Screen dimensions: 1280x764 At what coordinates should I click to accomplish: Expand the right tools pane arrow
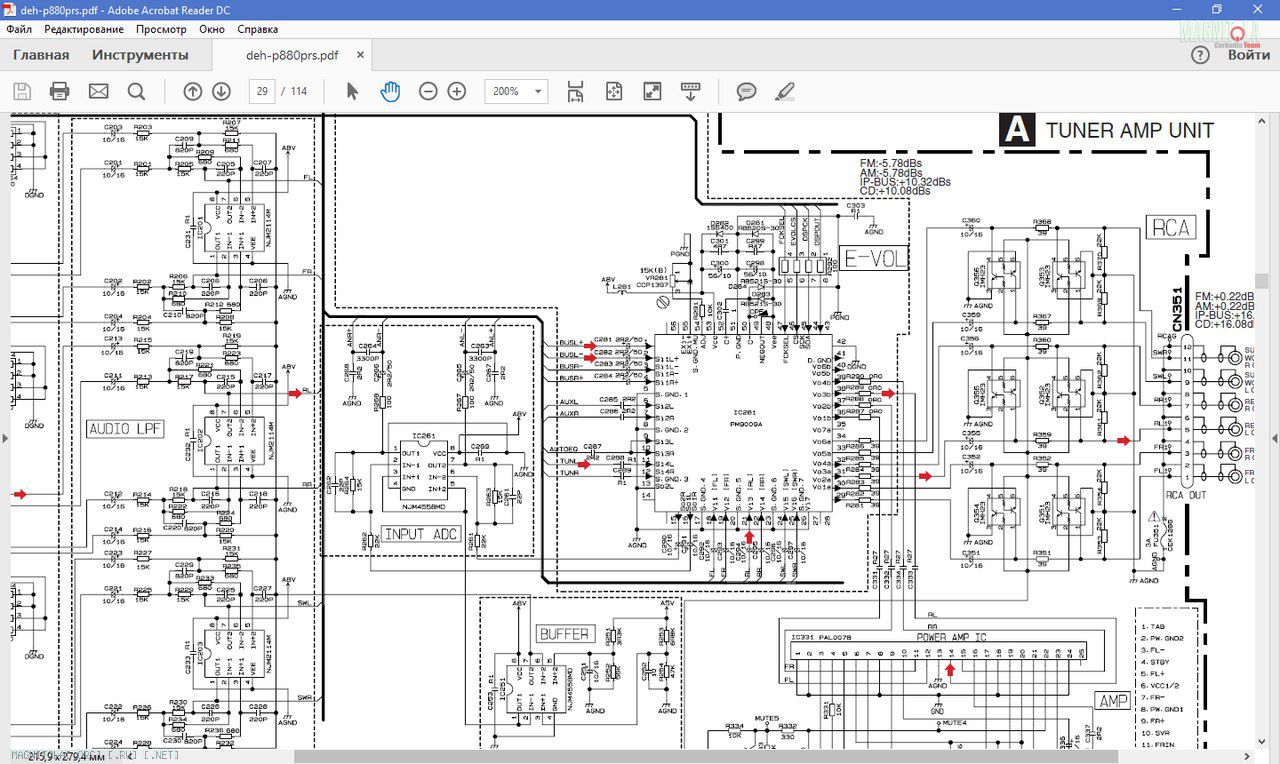(x=1274, y=438)
